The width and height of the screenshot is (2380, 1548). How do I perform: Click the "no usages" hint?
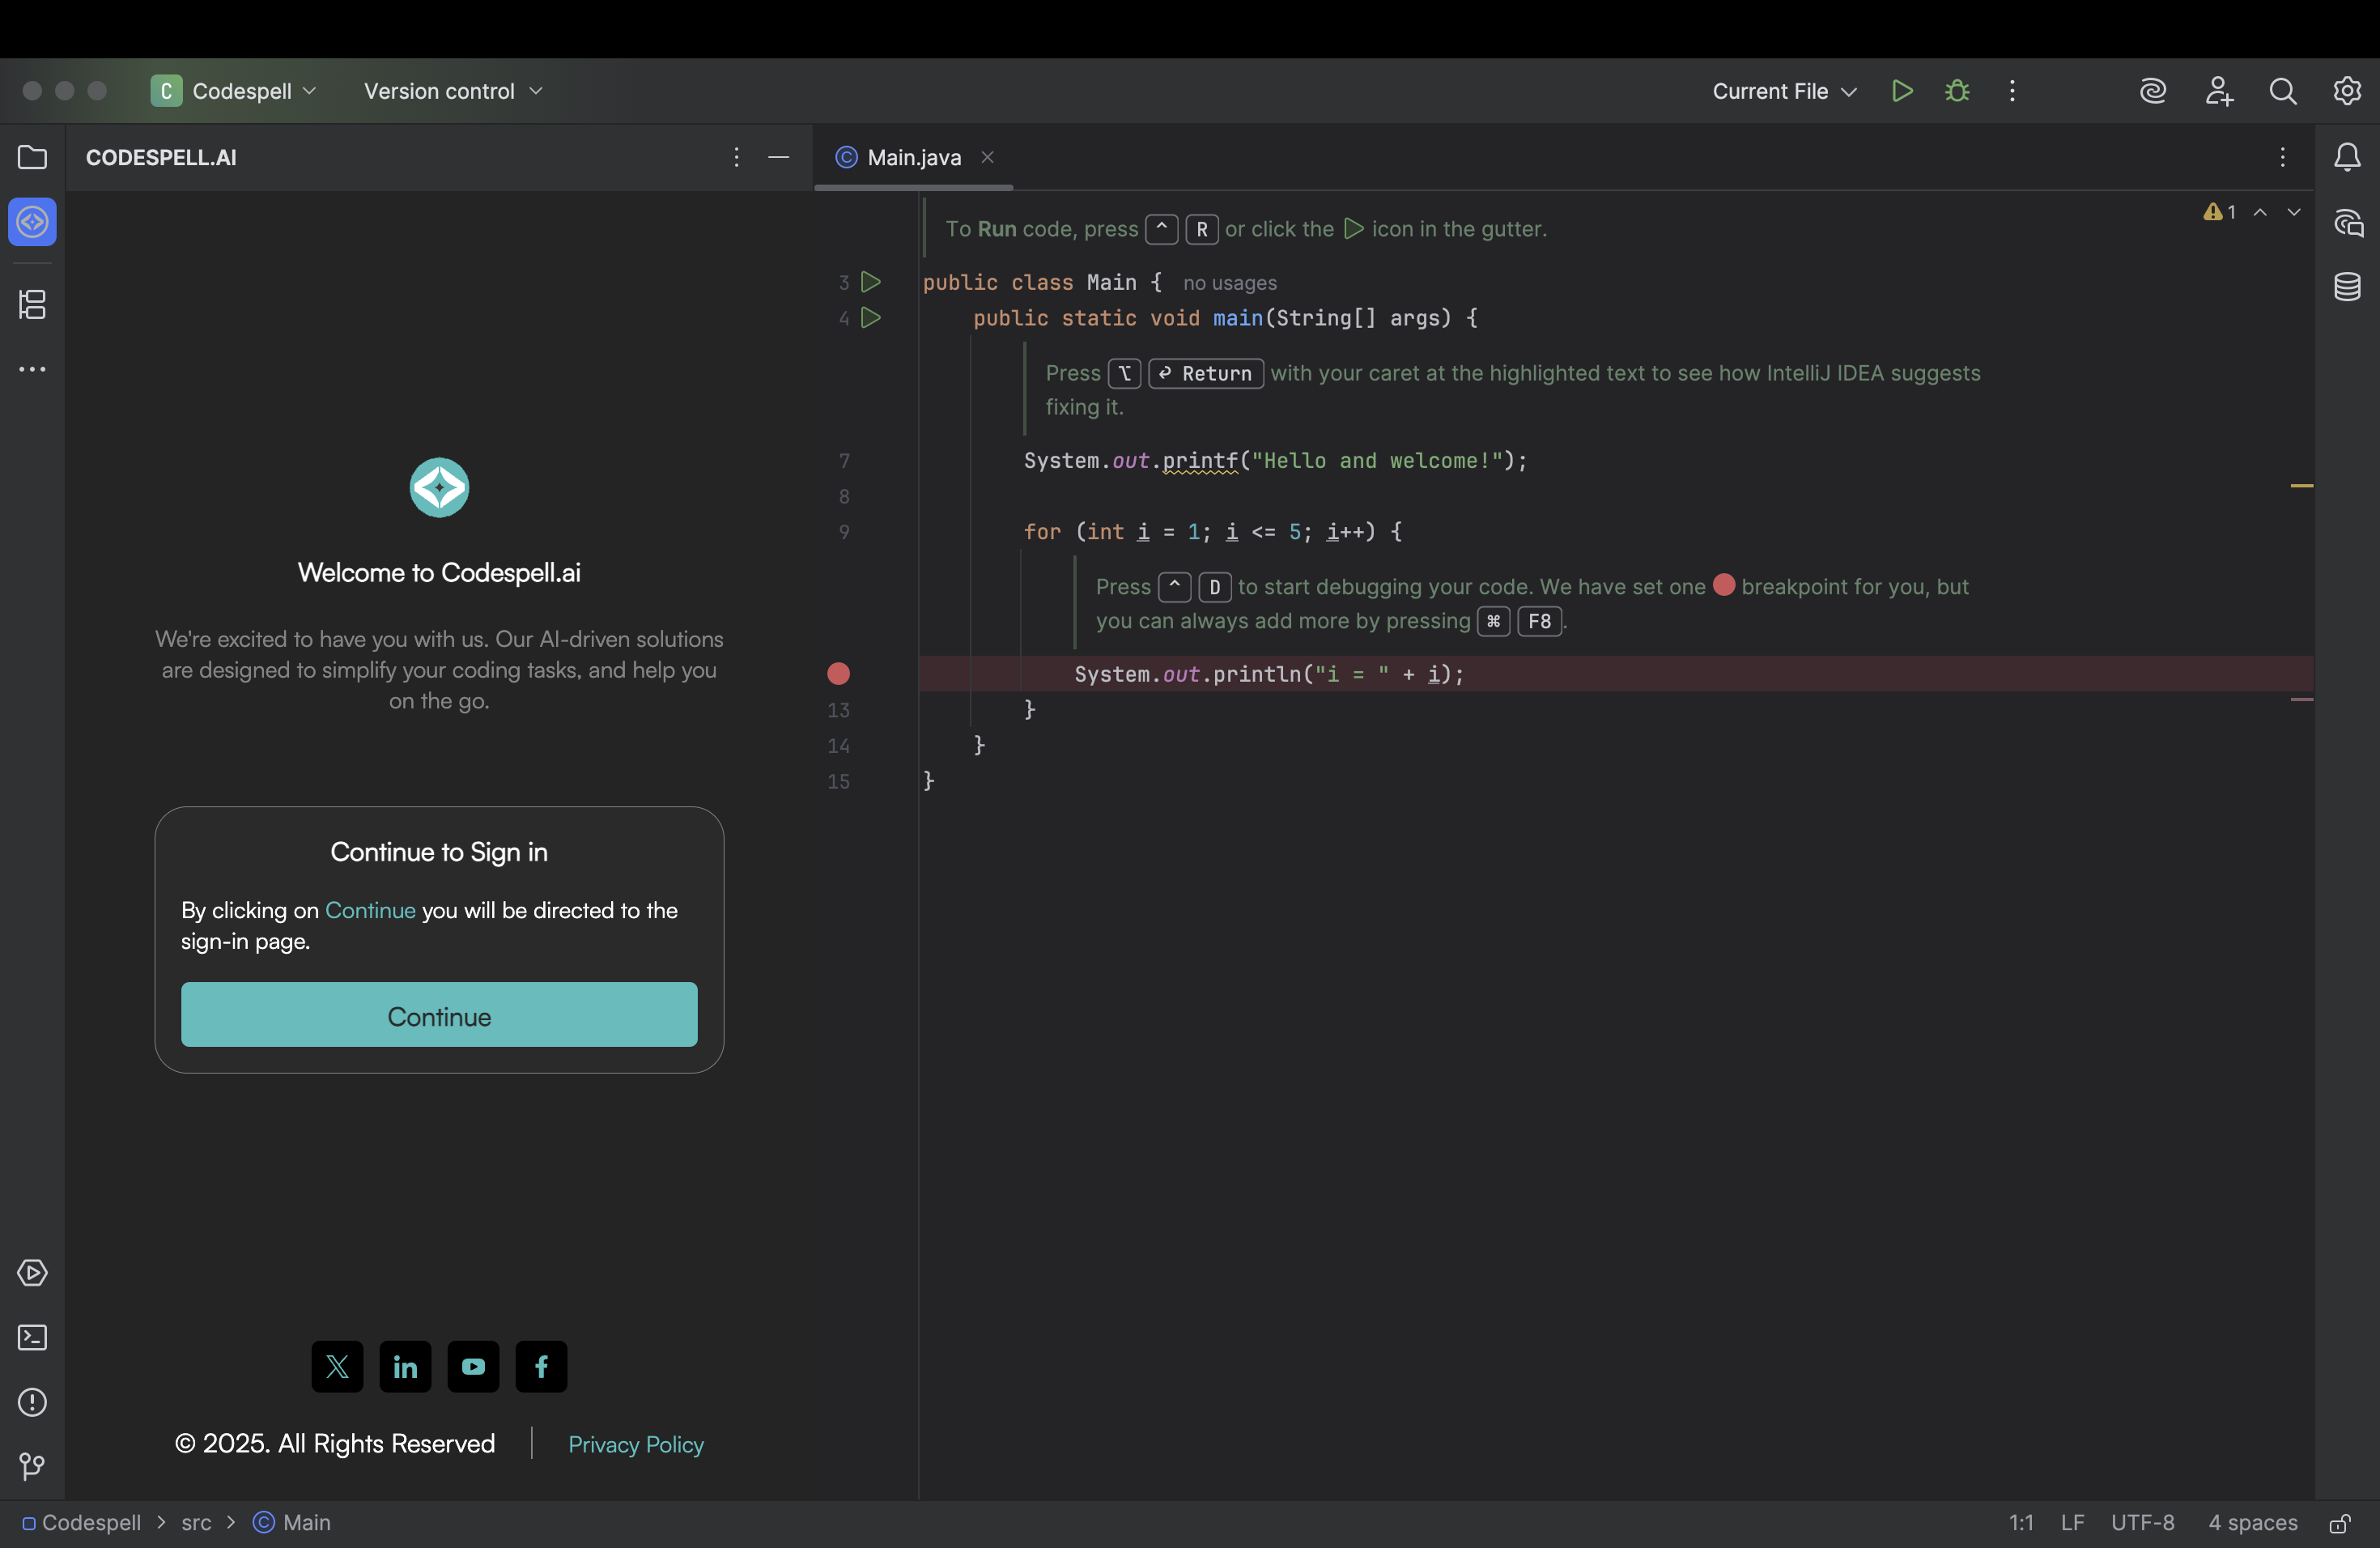pyautogui.click(x=1229, y=283)
